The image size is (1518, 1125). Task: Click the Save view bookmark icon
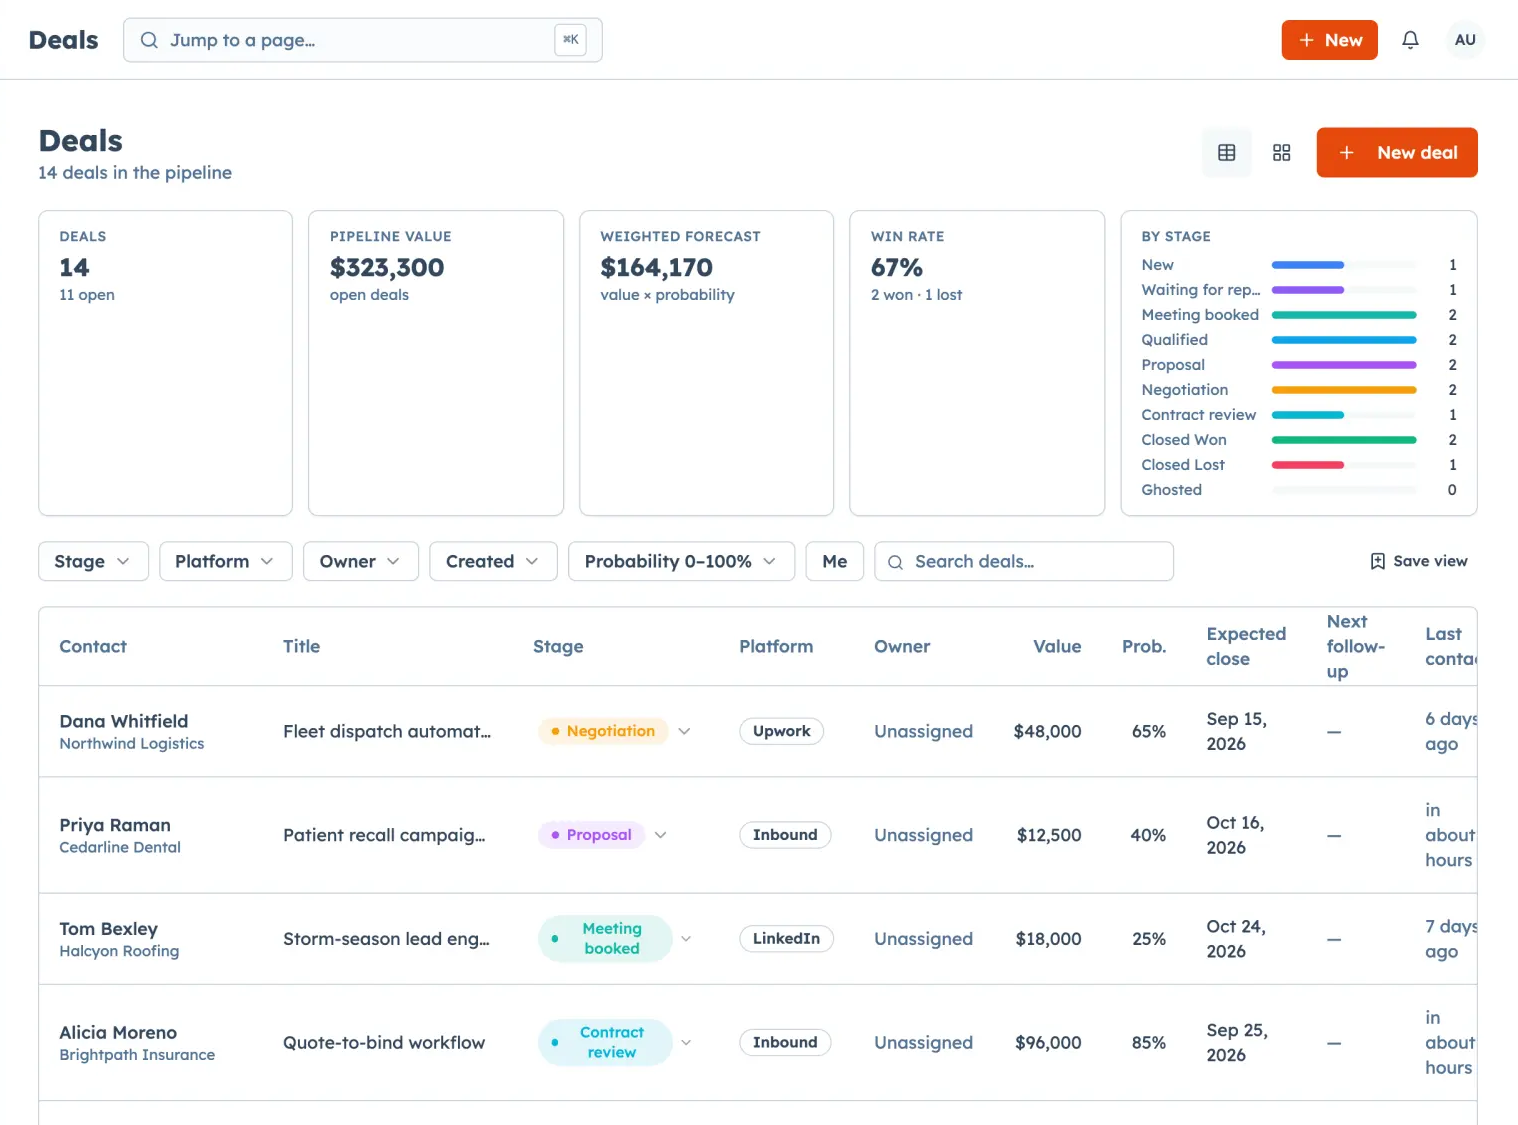pyautogui.click(x=1377, y=561)
